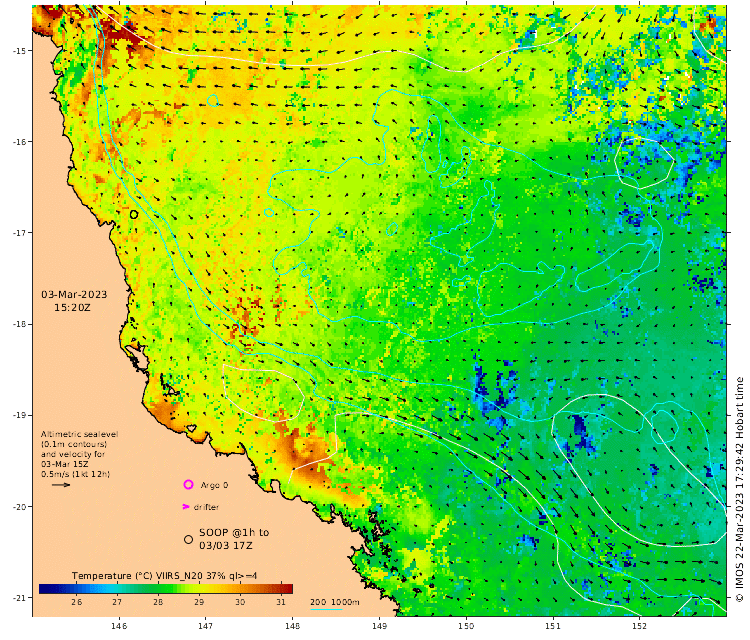Click the magenta drifter arrow legend symbol
The width and height of the screenshot is (750, 640).
(186, 507)
